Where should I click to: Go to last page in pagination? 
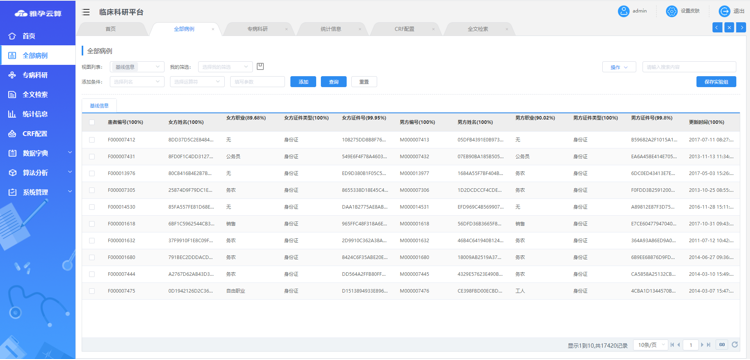tap(708, 345)
